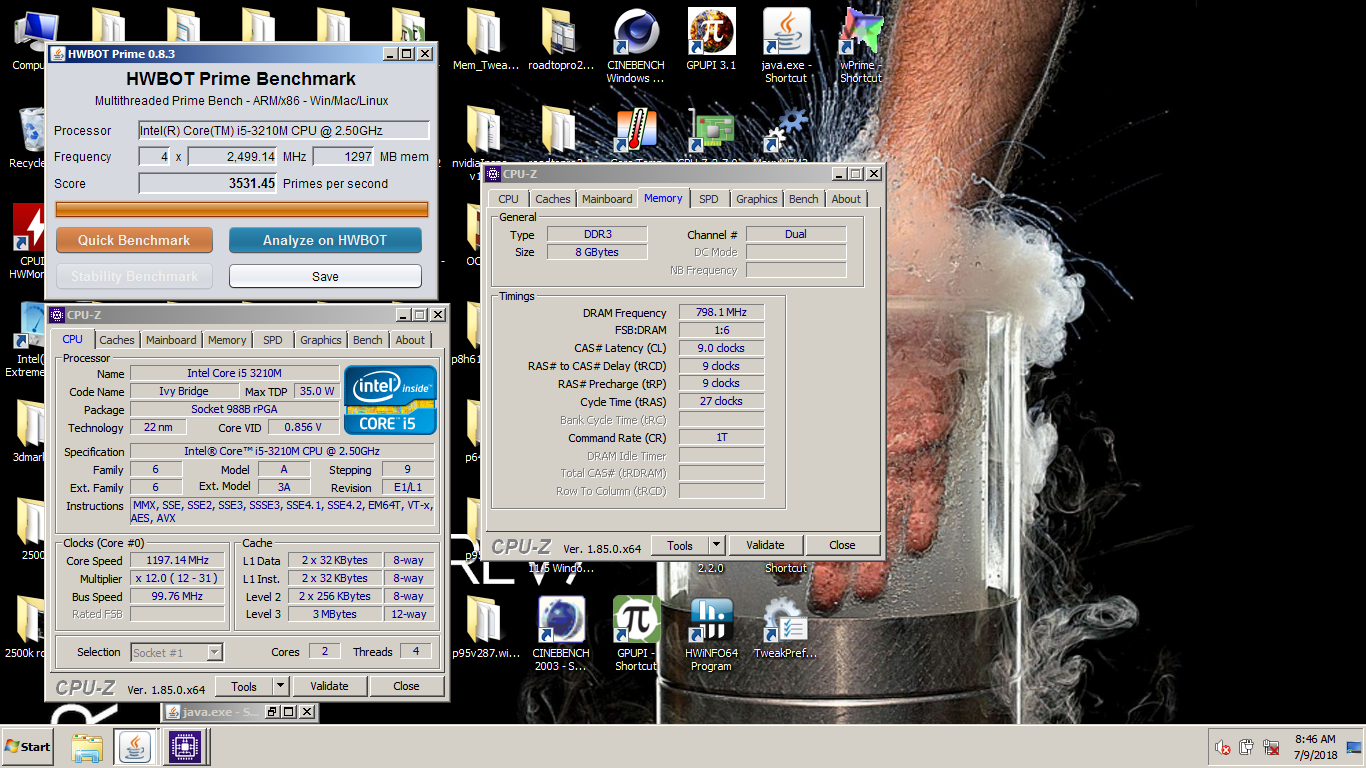Open the Tools dropdown arrow in CPU-Z CPU window
This screenshot has height=768, width=1366.
(x=280, y=686)
